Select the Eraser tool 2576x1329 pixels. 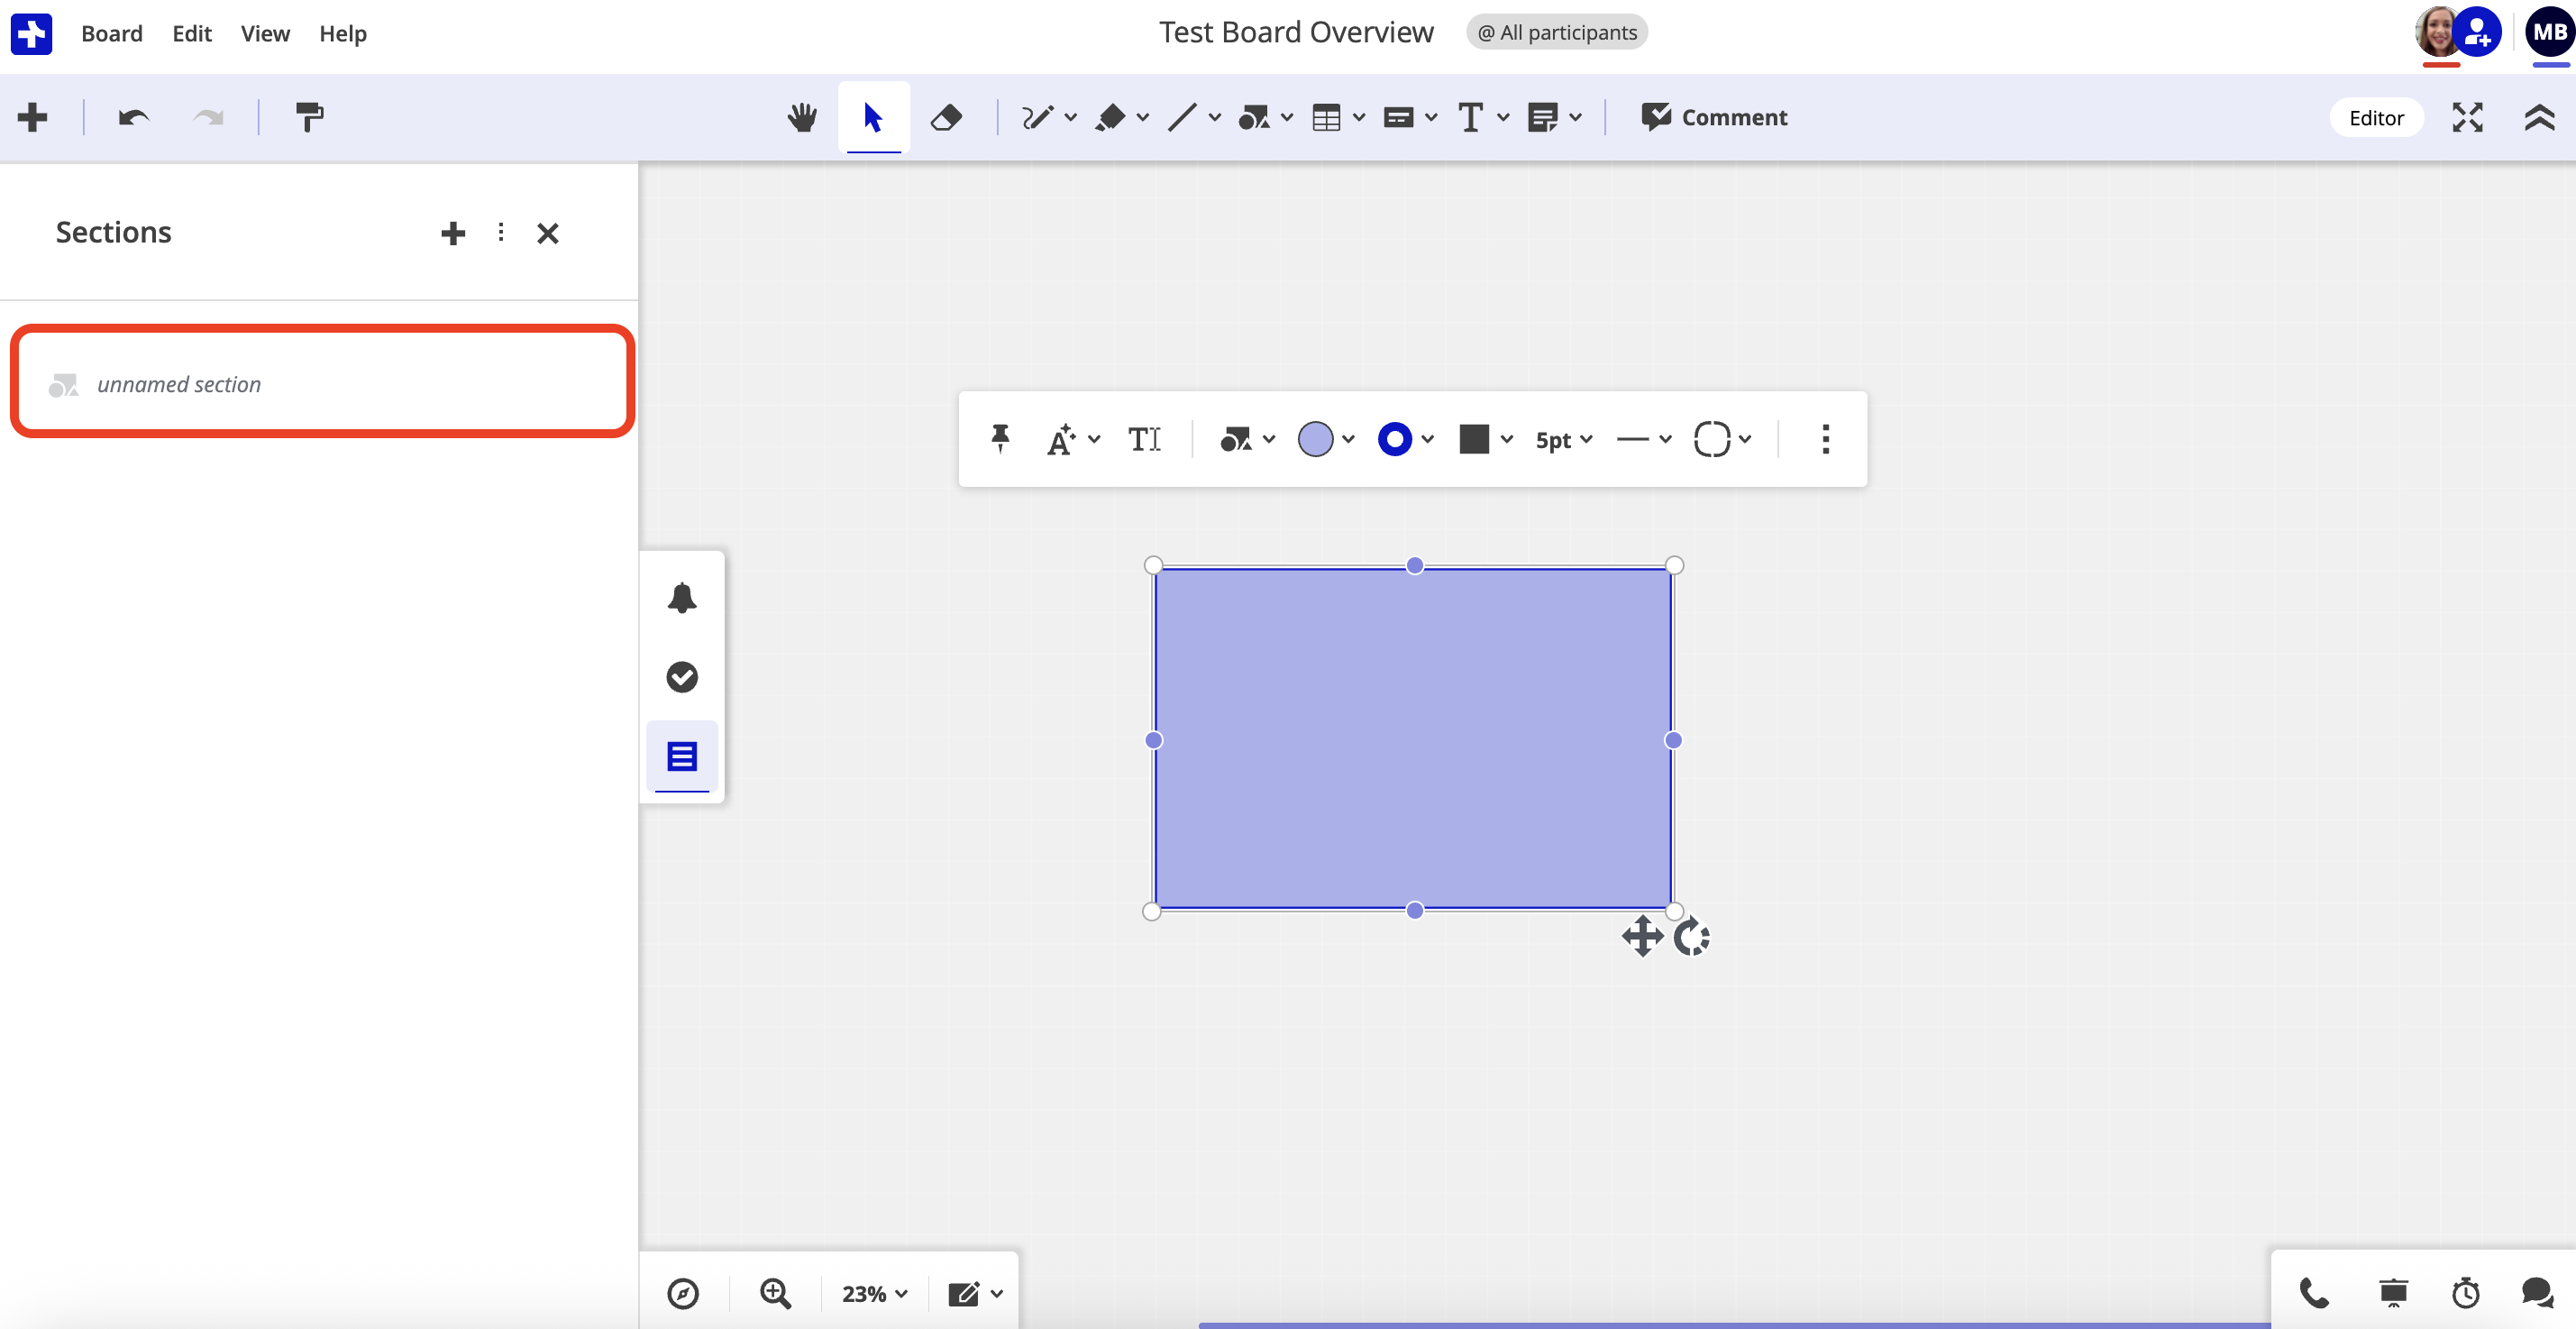(x=947, y=117)
